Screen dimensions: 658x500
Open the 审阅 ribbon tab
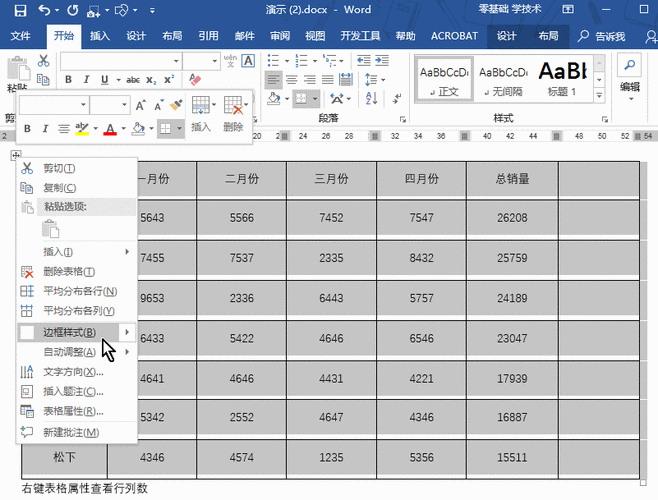coord(280,36)
